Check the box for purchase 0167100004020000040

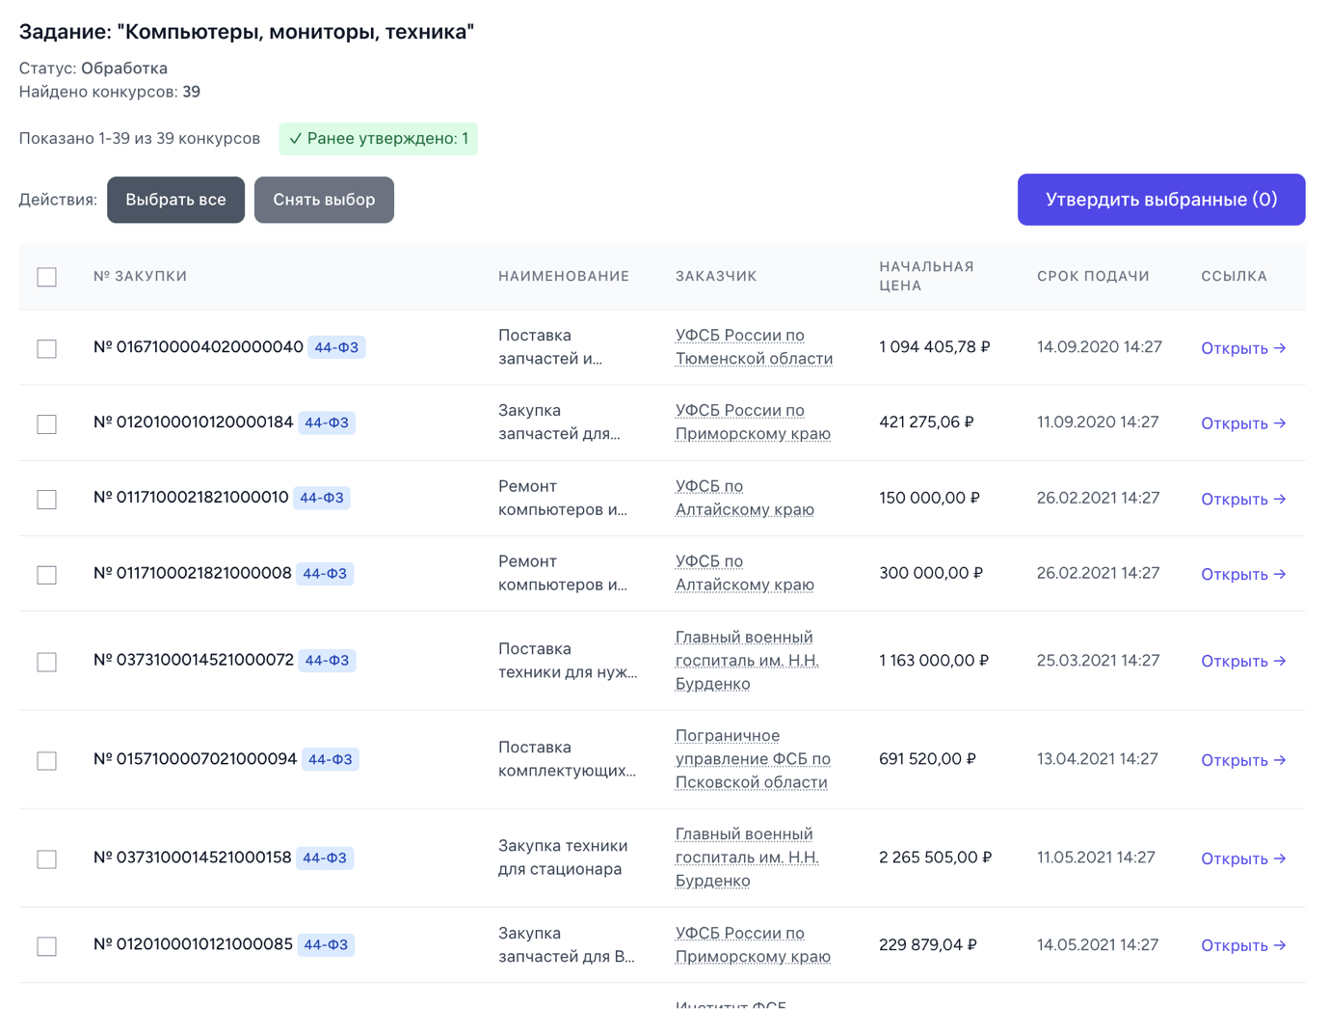pyautogui.click(x=47, y=349)
